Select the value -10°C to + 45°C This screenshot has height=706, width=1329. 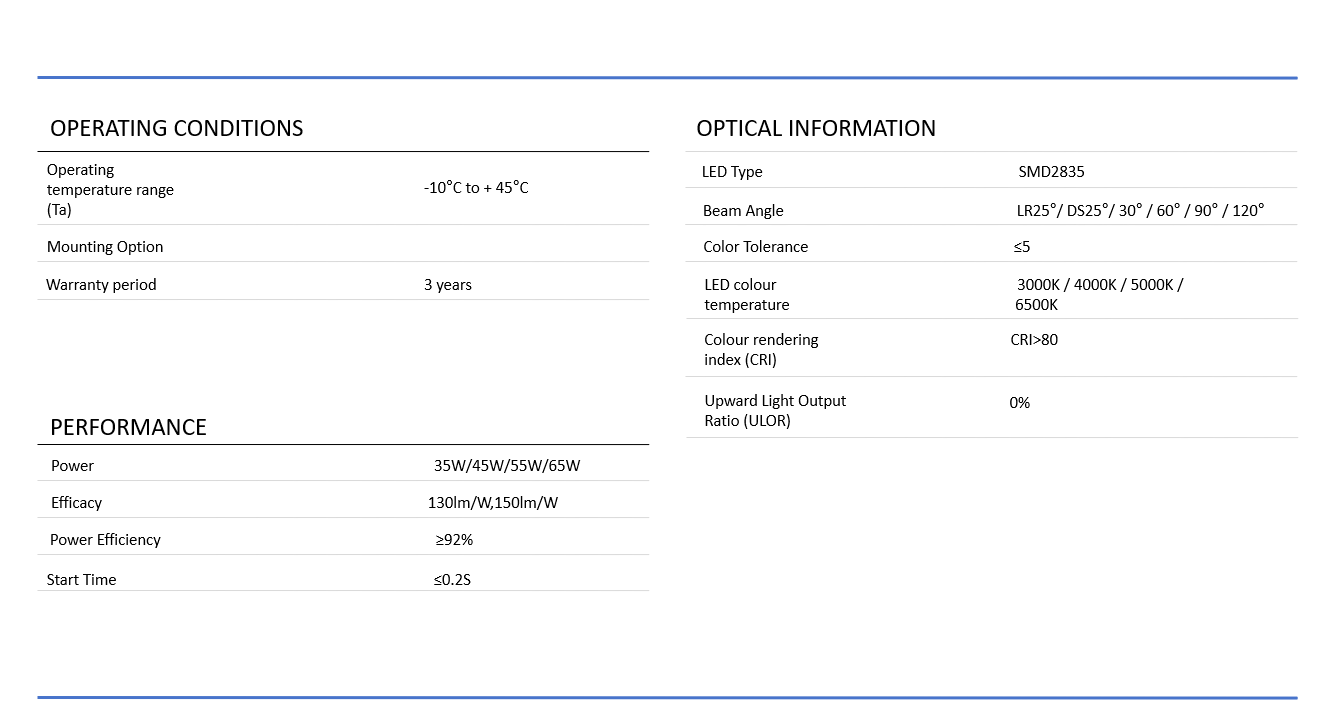point(476,187)
